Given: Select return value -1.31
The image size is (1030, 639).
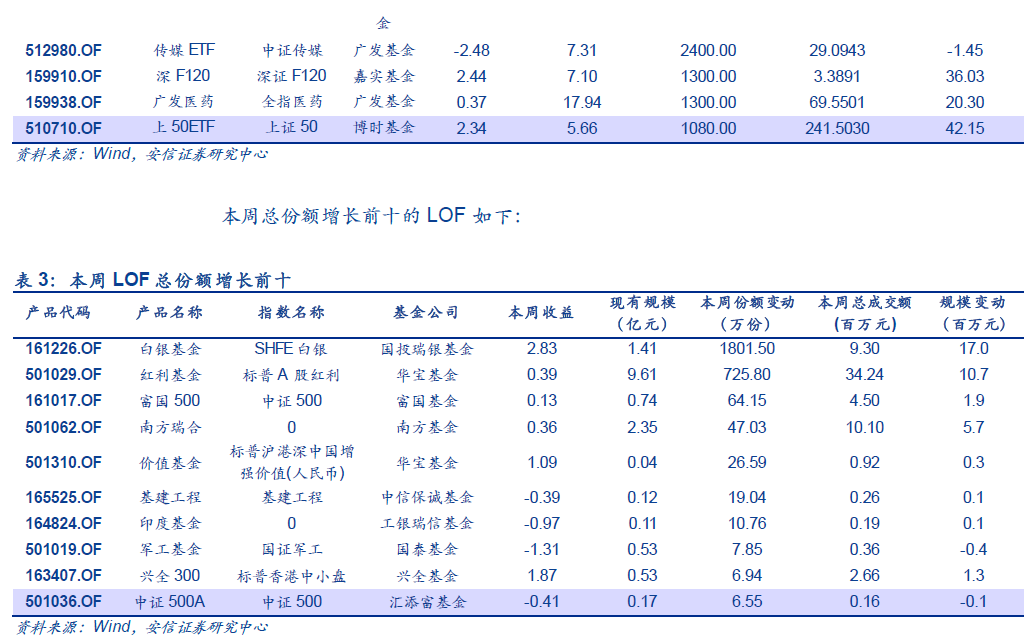Looking at the screenshot, I should click(x=541, y=549).
